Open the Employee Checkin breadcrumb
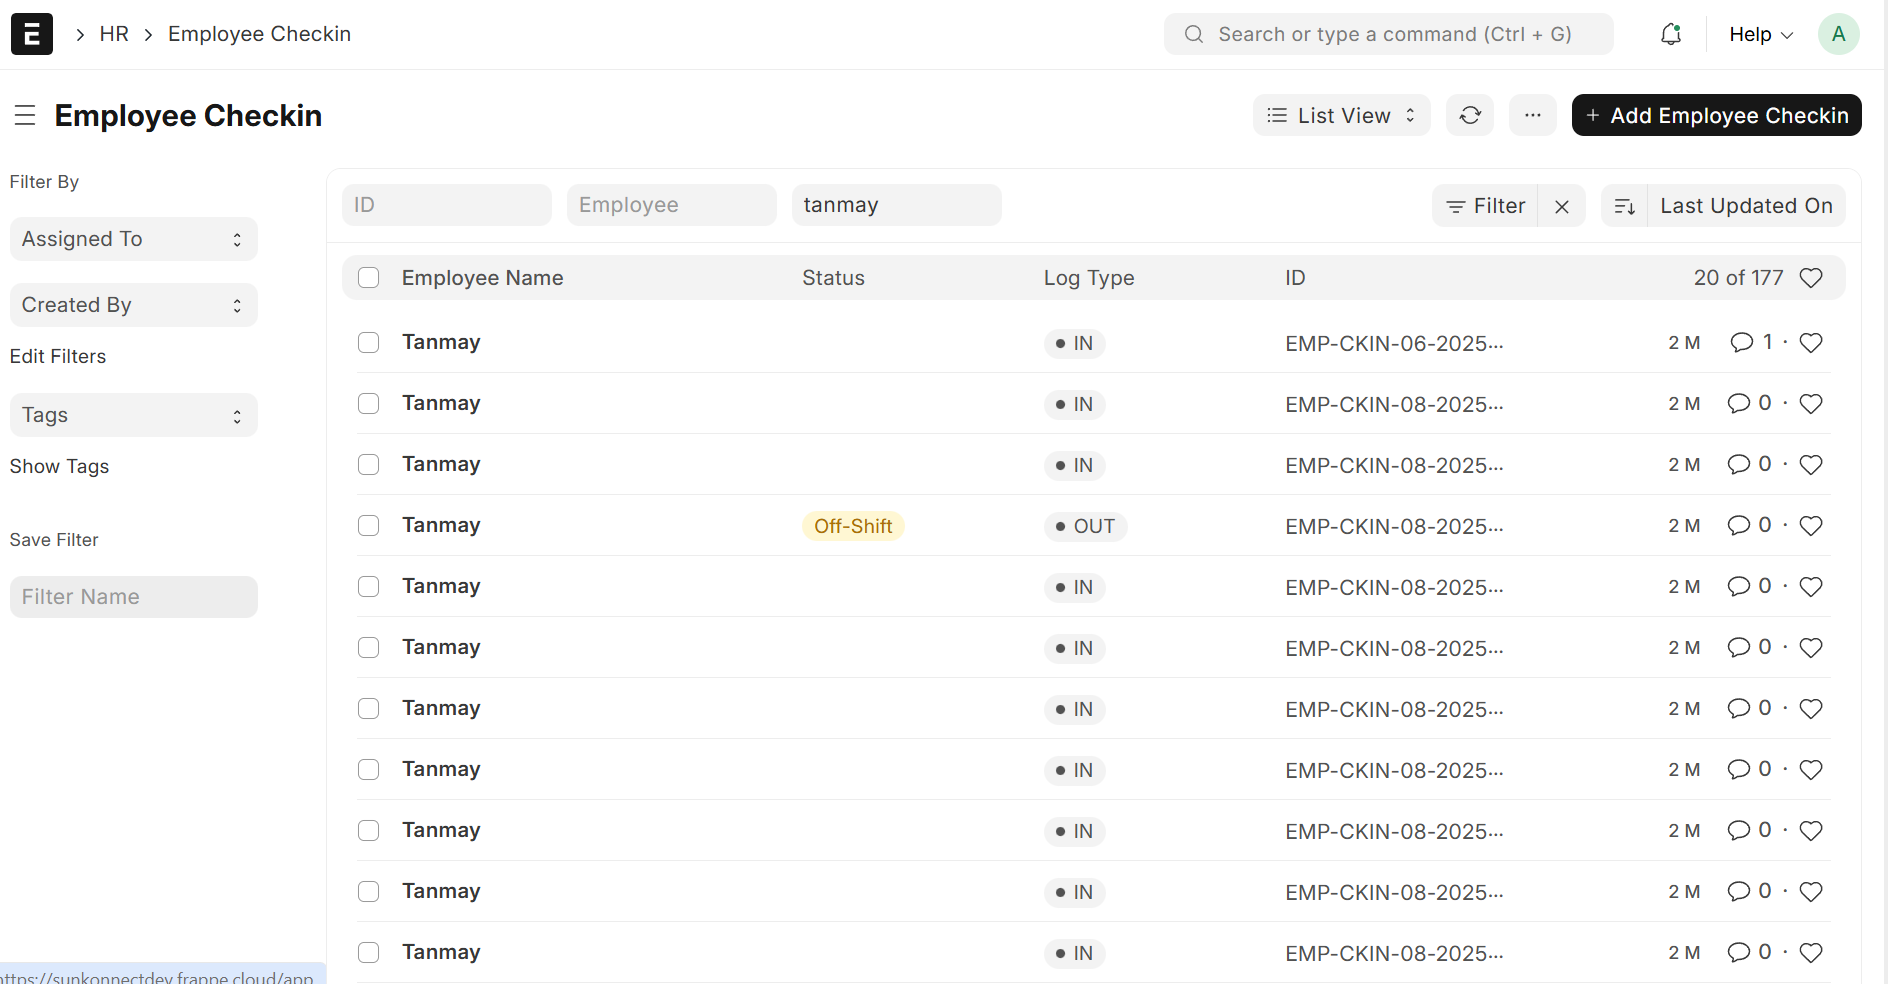The image size is (1888, 984). click(x=259, y=34)
